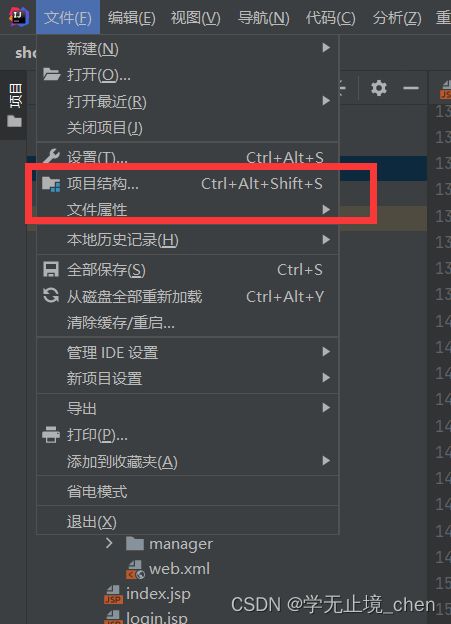Toggle 省电模式 power save mode

187,492
